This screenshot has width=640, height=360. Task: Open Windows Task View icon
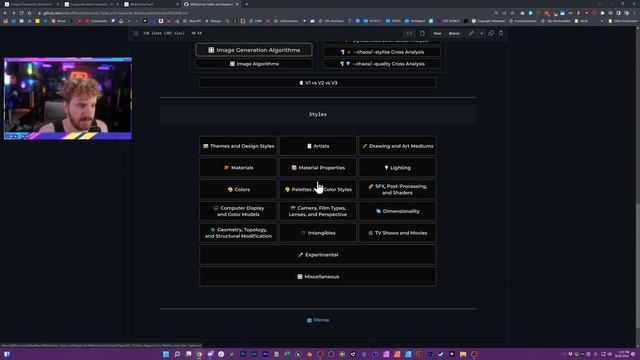[188, 354]
